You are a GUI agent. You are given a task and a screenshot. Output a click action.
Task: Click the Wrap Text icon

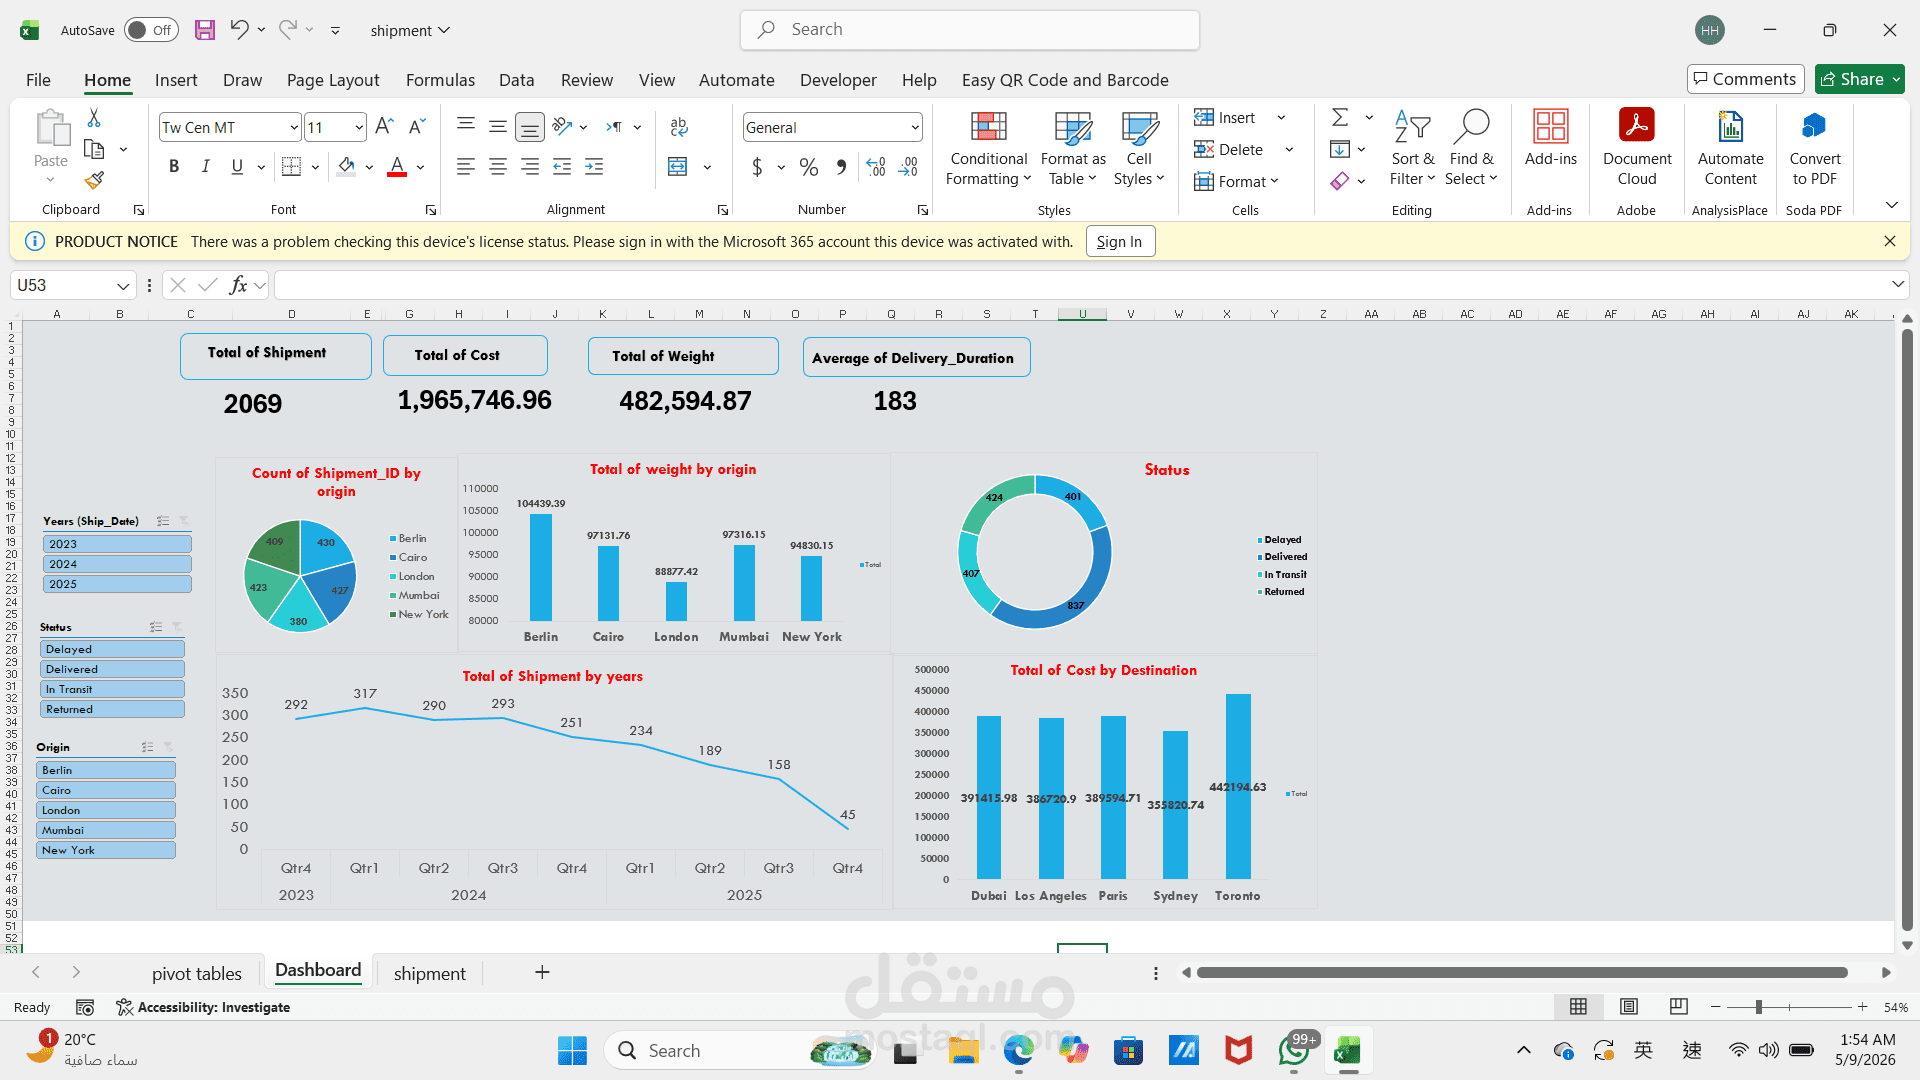[x=679, y=127]
